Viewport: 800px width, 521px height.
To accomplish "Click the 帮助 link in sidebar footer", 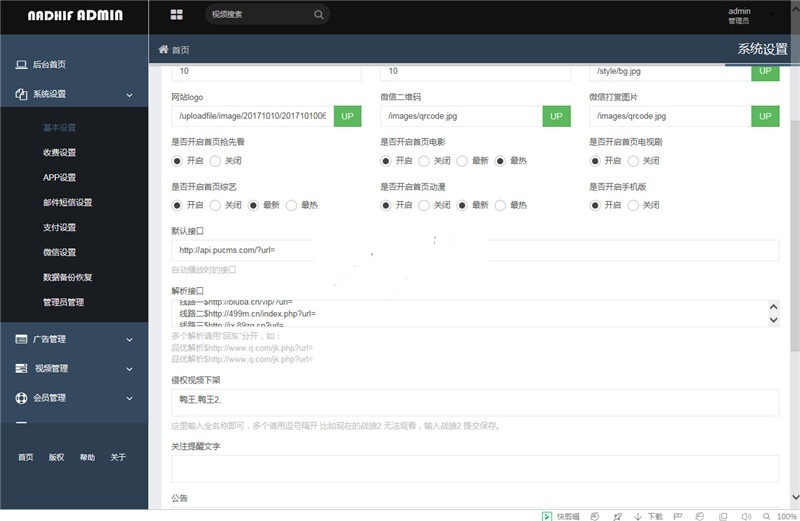I will pyautogui.click(x=87, y=457).
